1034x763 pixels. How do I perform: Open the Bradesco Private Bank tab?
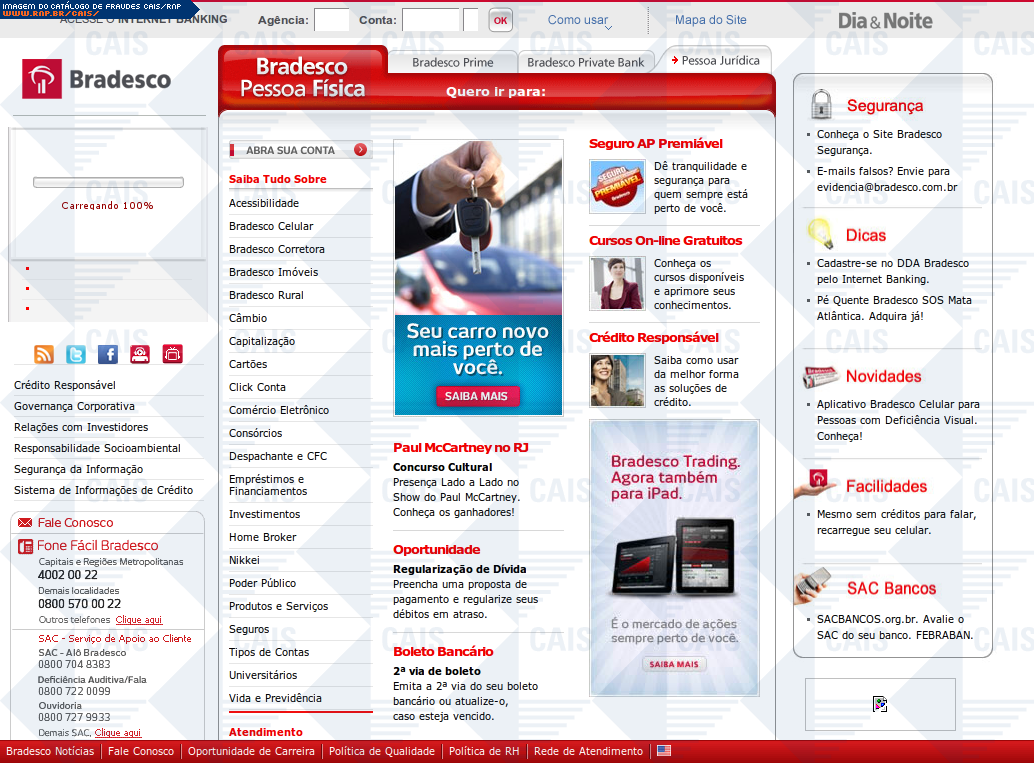585,62
